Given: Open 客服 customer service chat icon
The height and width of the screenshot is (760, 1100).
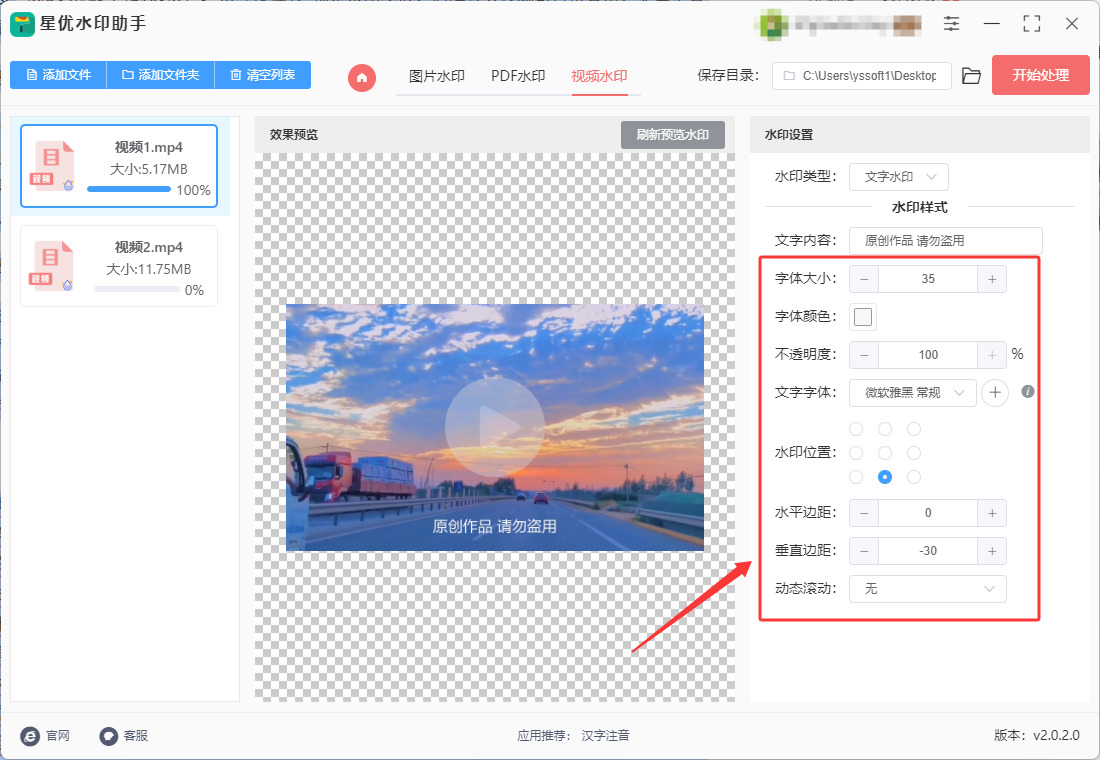Looking at the screenshot, I should coord(109,735).
